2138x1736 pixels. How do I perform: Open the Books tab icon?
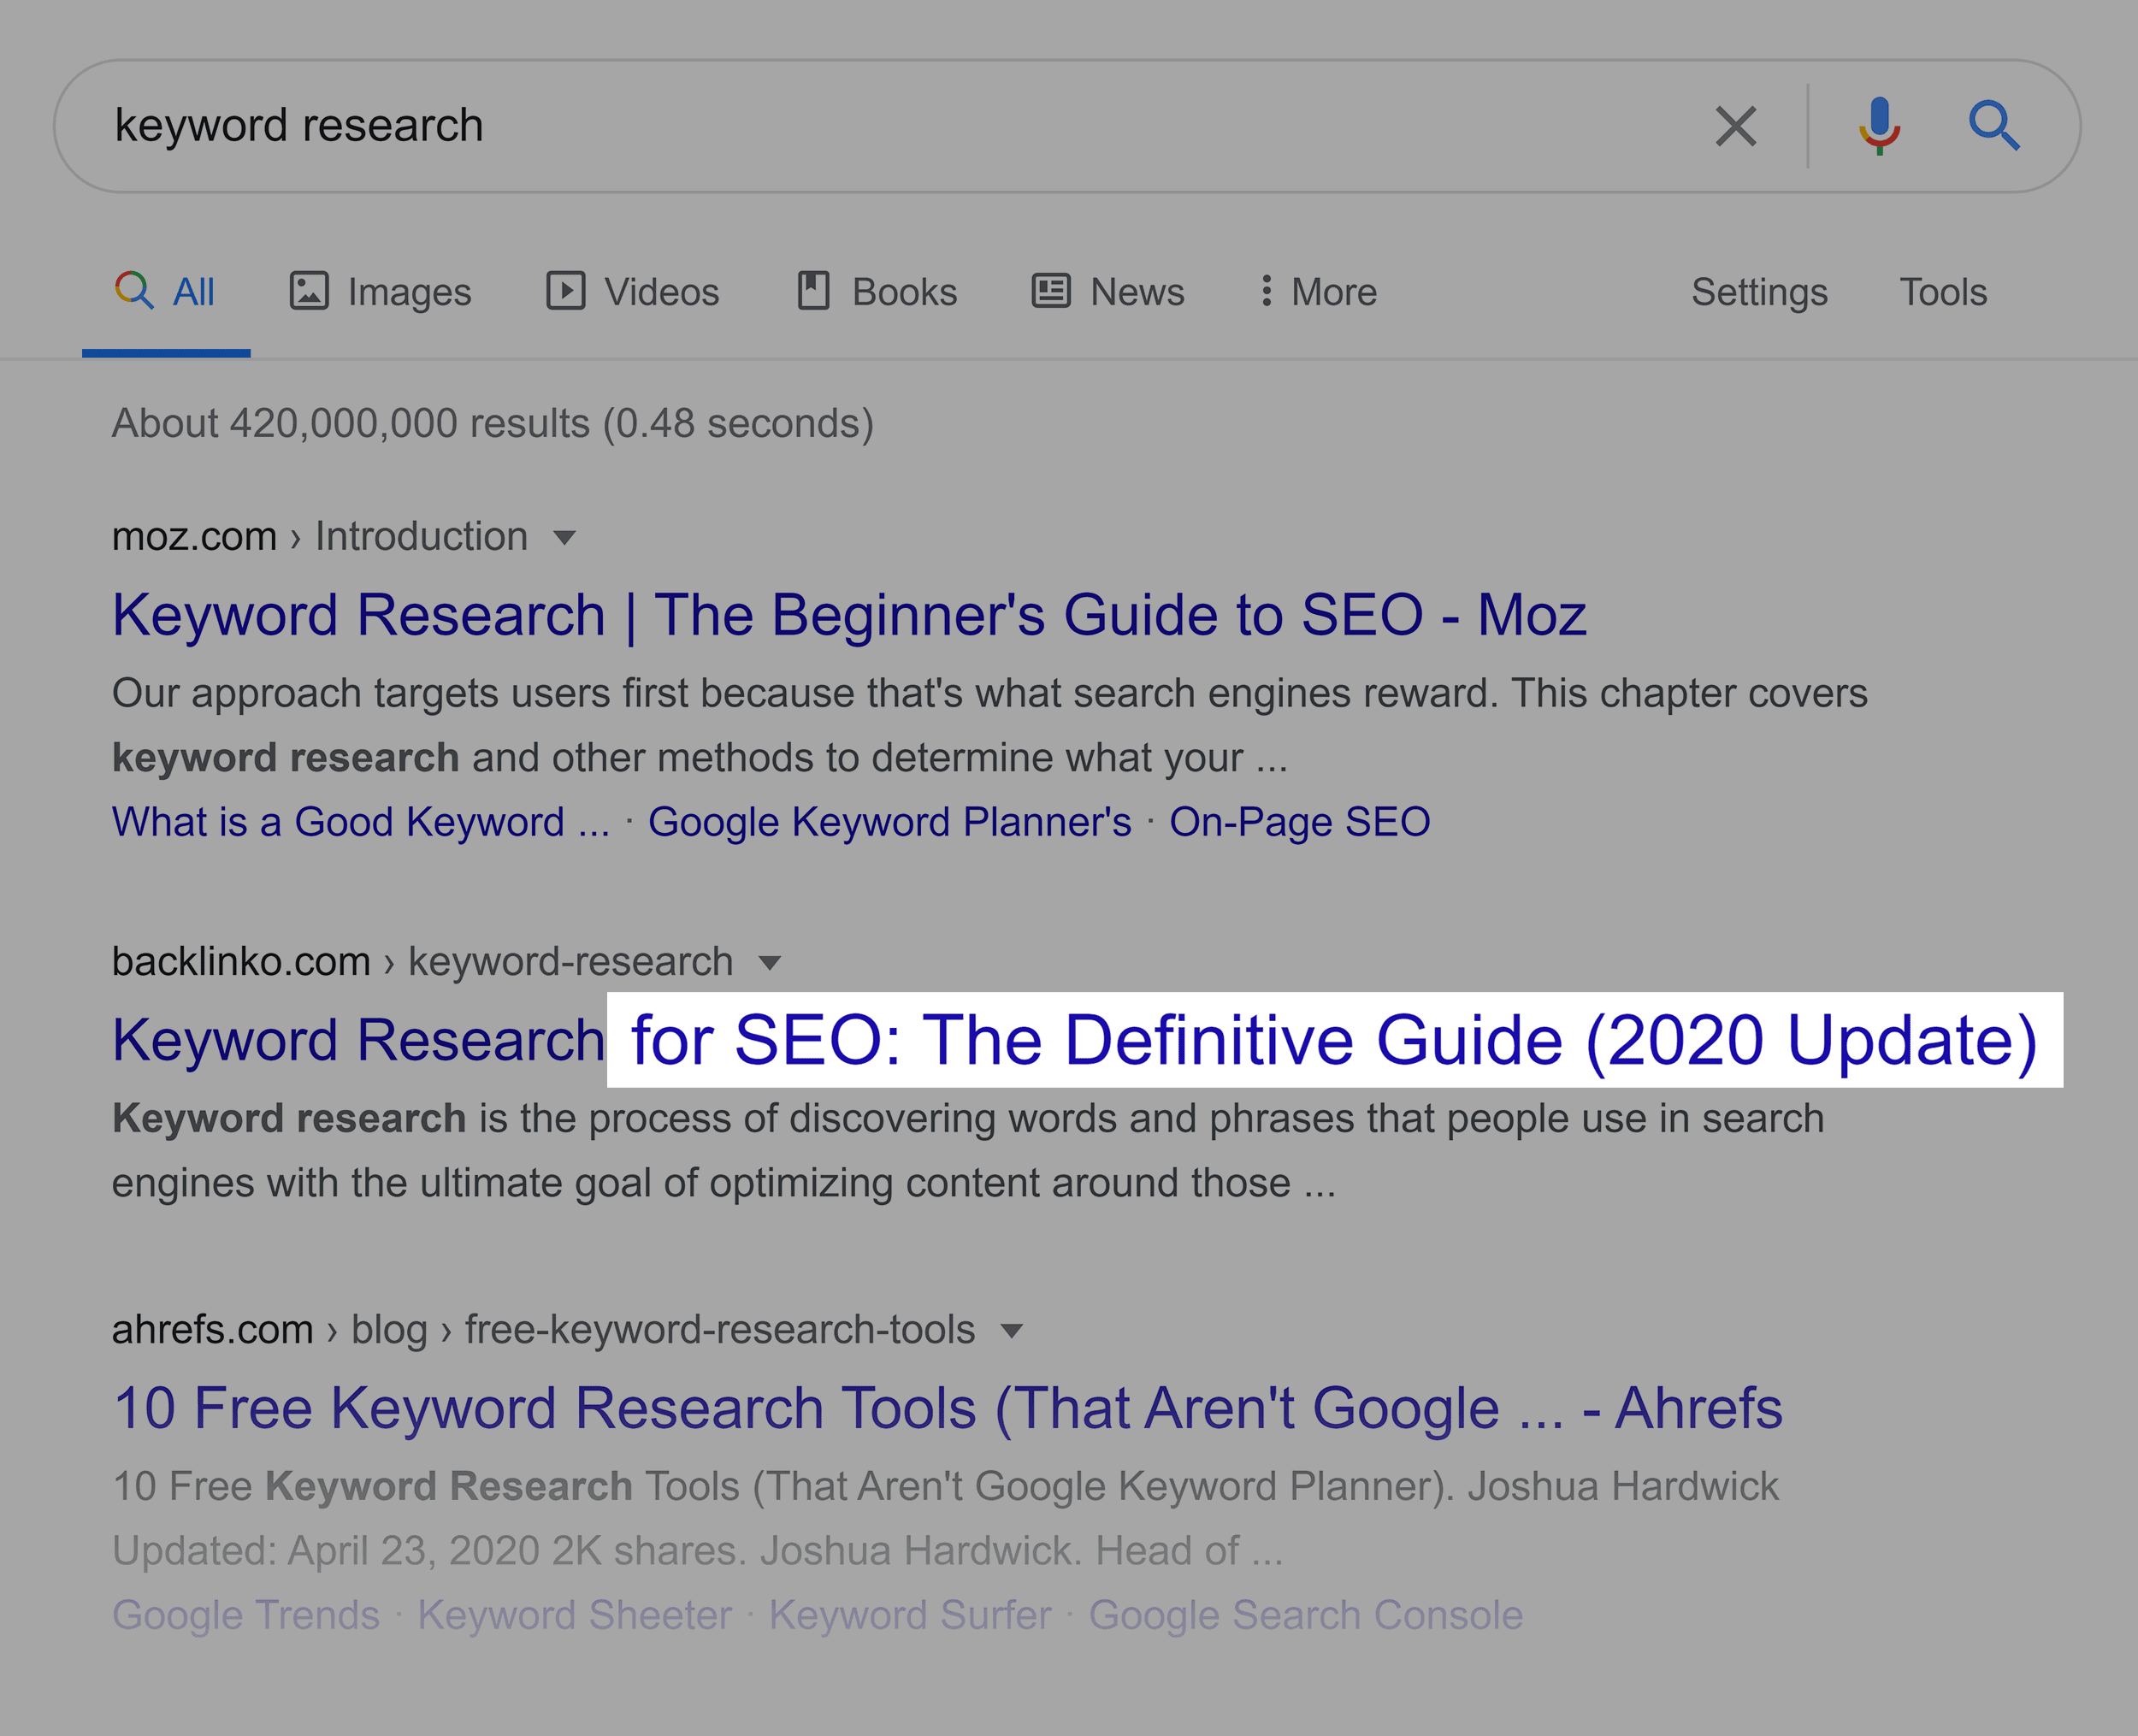click(814, 291)
